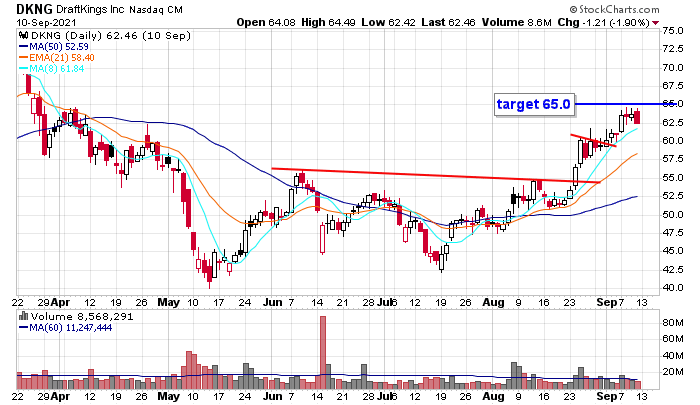Click the 47.5 price axis label

673,233
